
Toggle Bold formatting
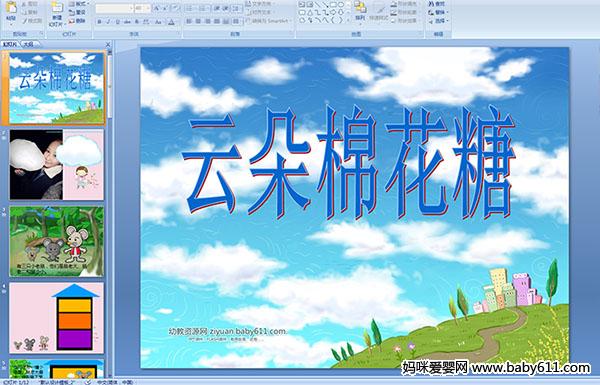(x=99, y=22)
